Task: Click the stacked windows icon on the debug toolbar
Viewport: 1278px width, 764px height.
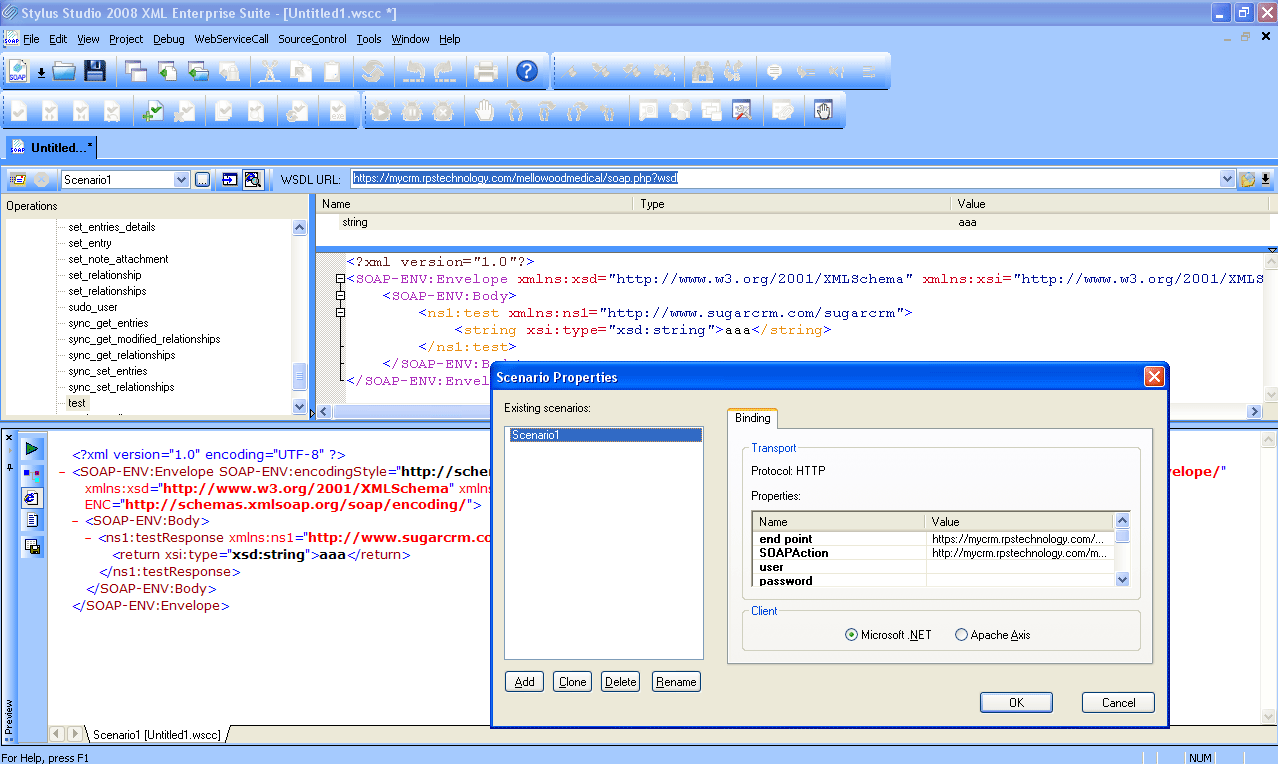Action: coord(712,111)
